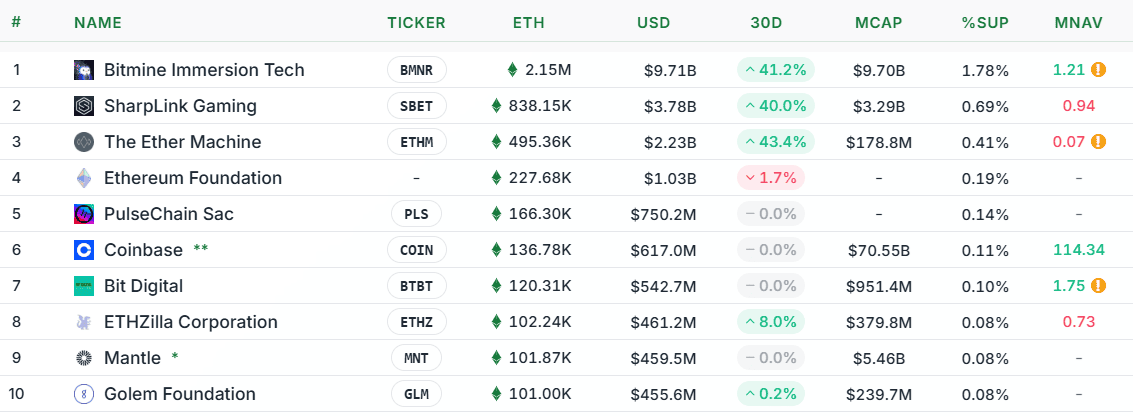Screen dimensions: 1133x416
Task: Click the Golem Foundation logo icon
Action: [84, 394]
